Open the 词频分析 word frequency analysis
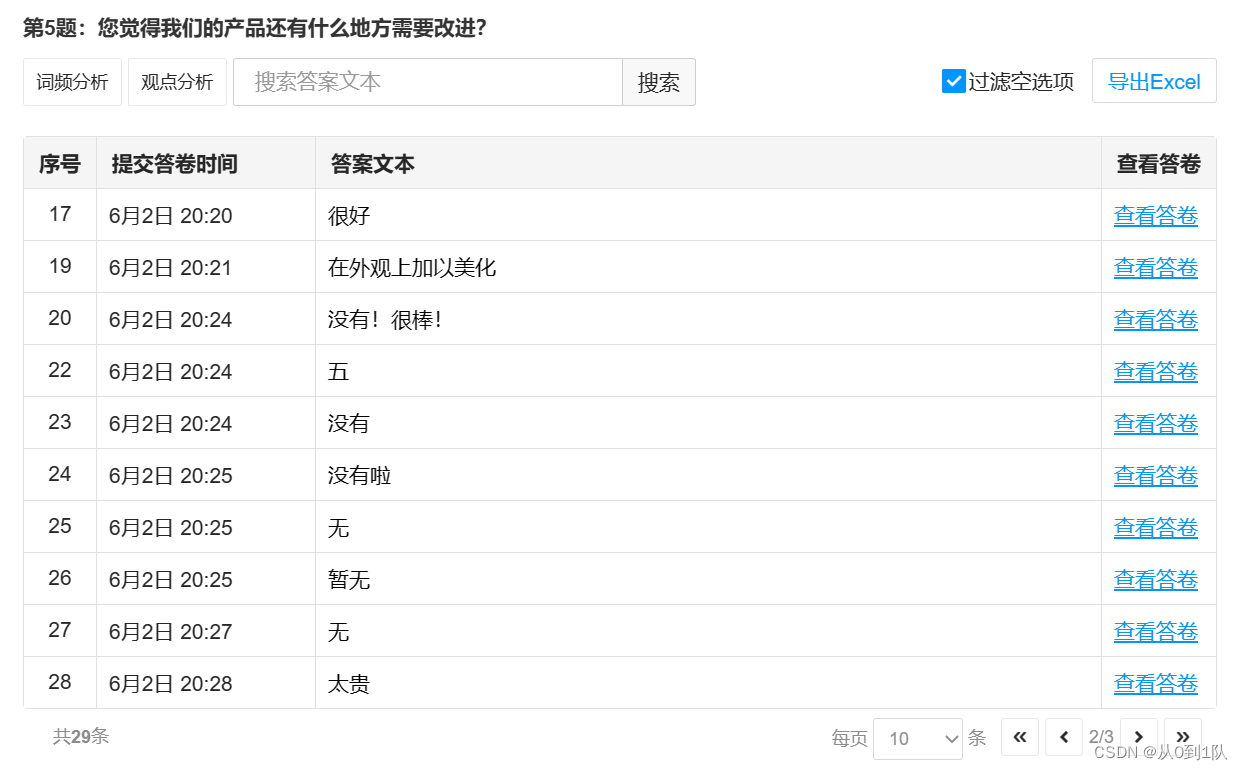The width and height of the screenshot is (1243, 770). pos(71,81)
